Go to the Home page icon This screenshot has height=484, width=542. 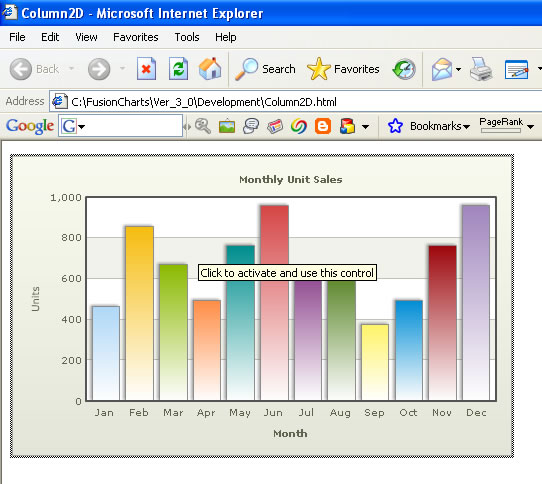(210, 68)
